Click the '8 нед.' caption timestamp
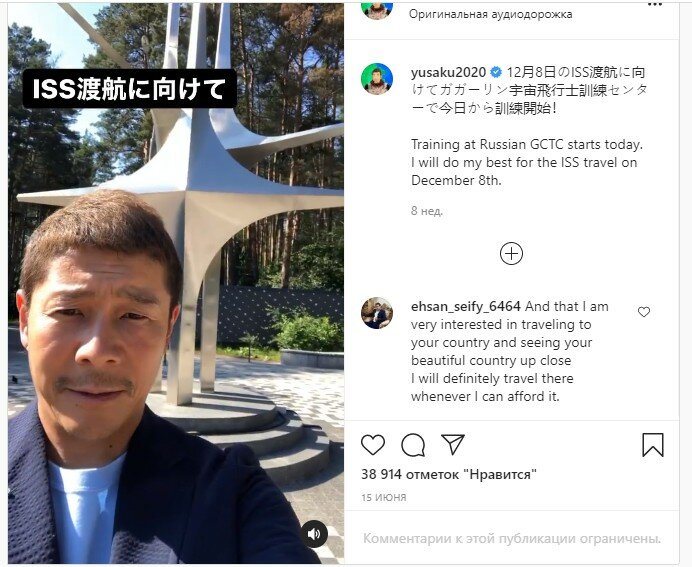Screen dimensions: 692x567 click(x=427, y=211)
